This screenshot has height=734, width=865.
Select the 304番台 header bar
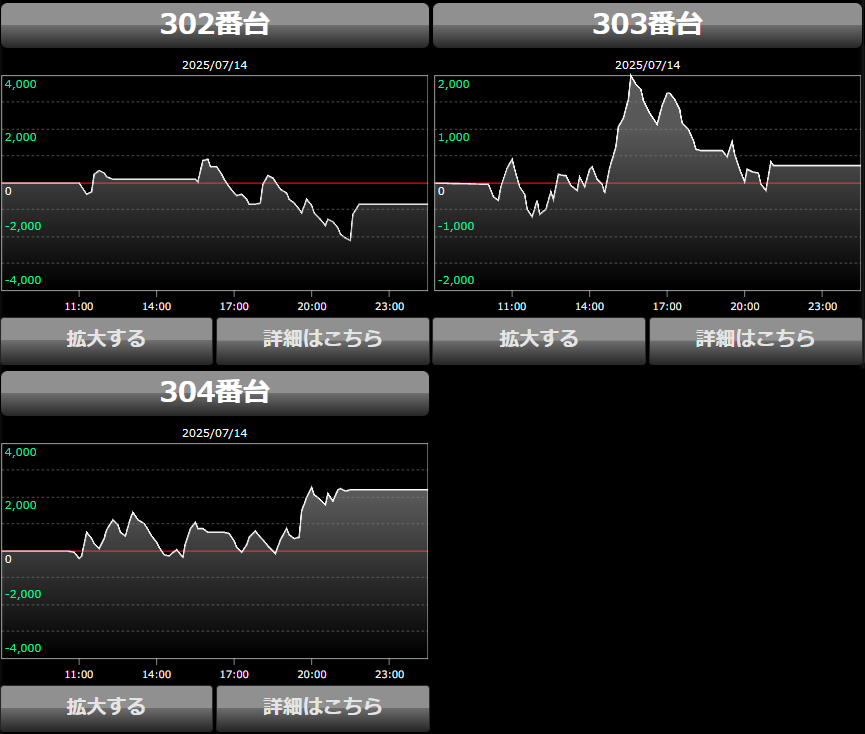[x=215, y=393]
